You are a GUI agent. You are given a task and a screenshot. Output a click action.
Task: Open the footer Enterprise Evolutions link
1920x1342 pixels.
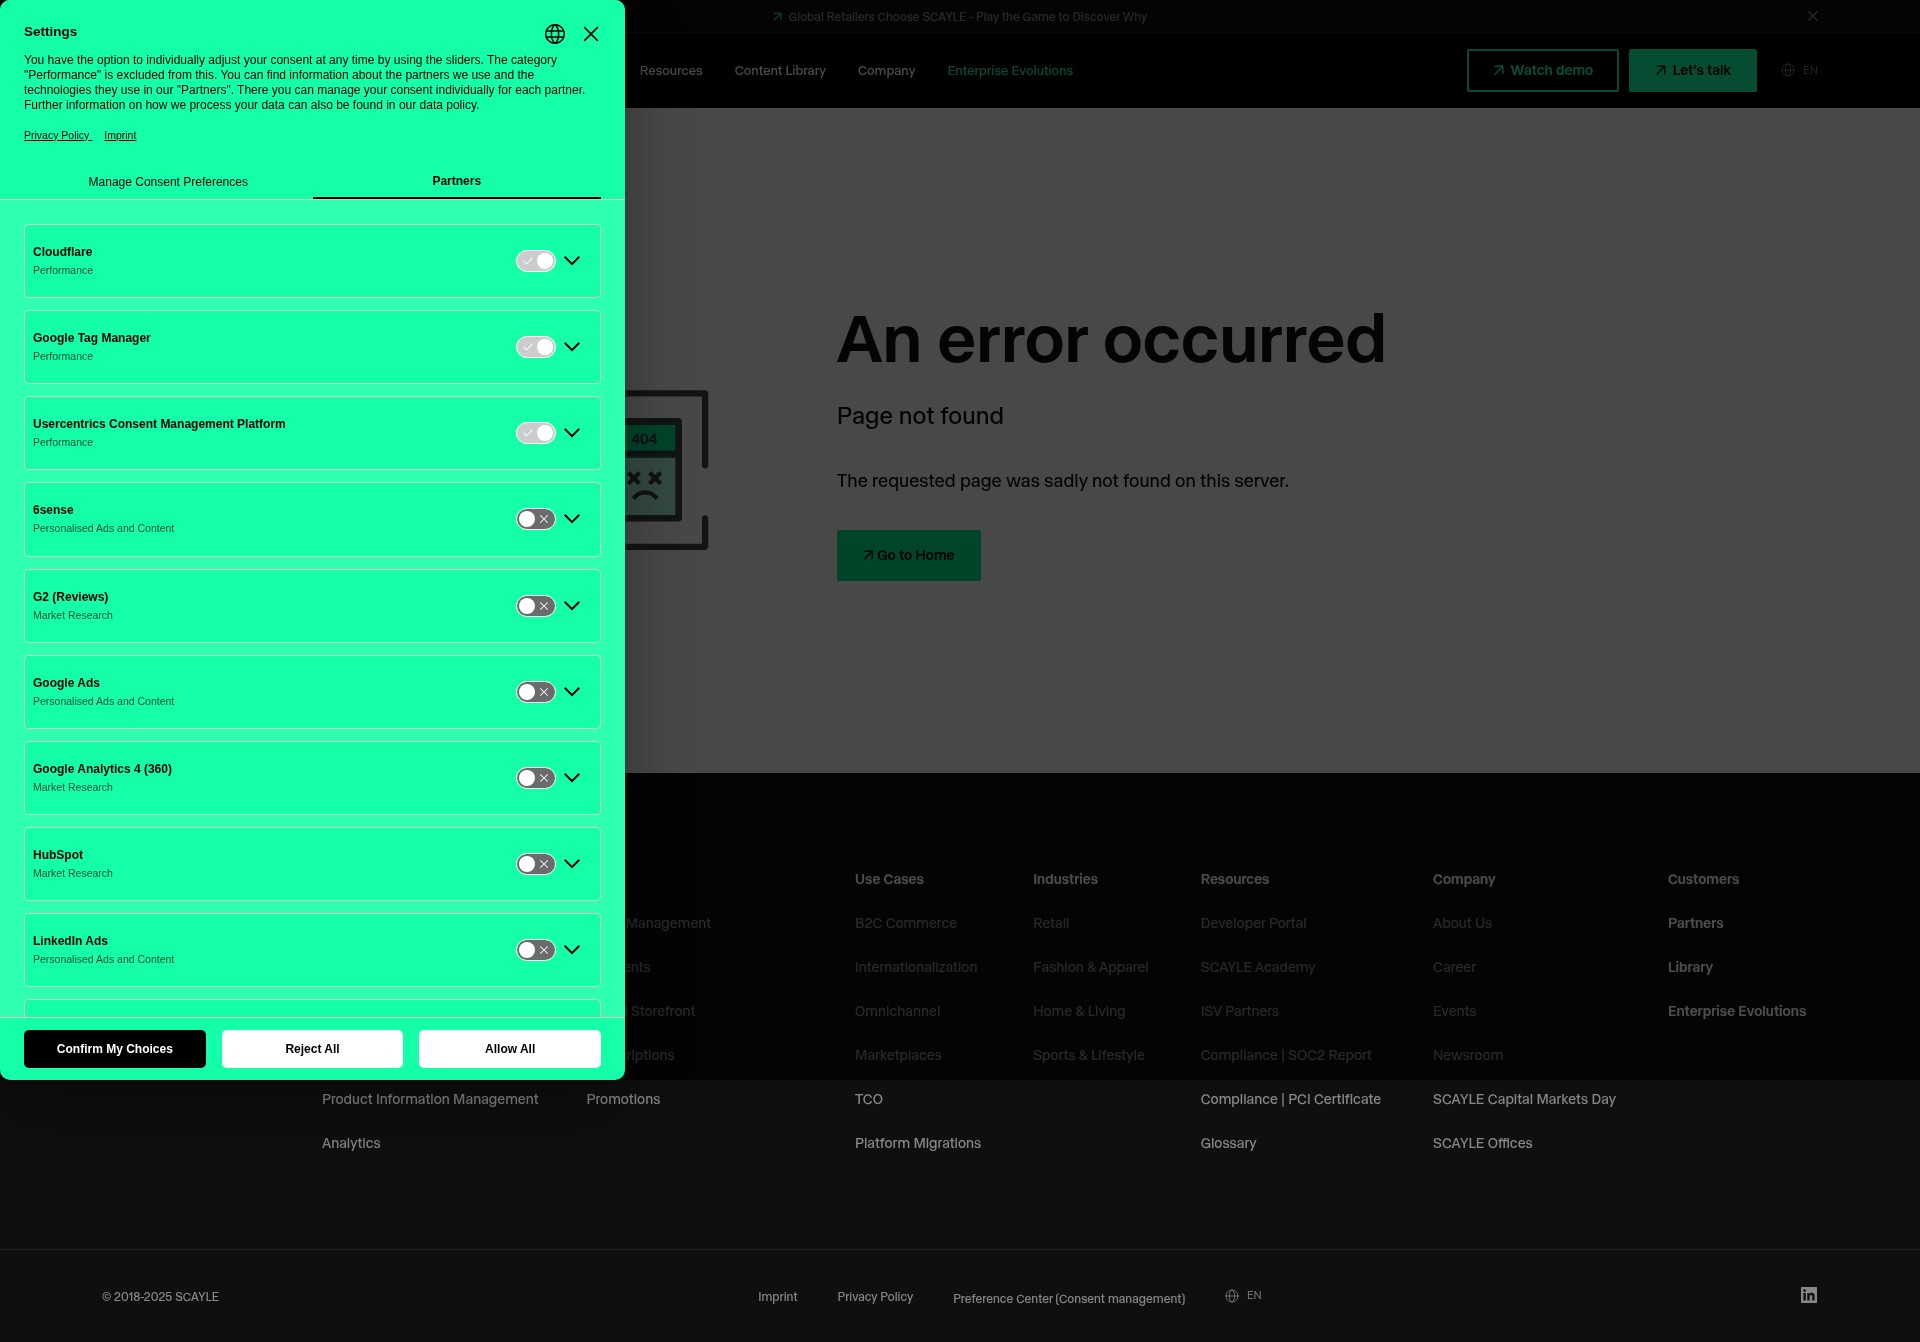coord(1737,1011)
